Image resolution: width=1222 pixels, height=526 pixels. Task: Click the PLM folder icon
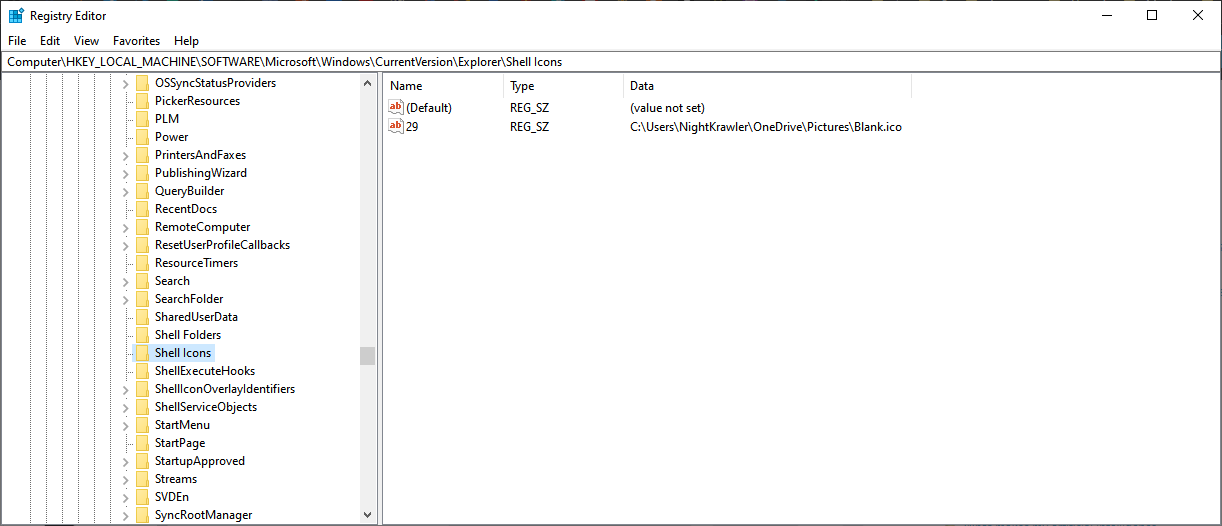click(142, 119)
